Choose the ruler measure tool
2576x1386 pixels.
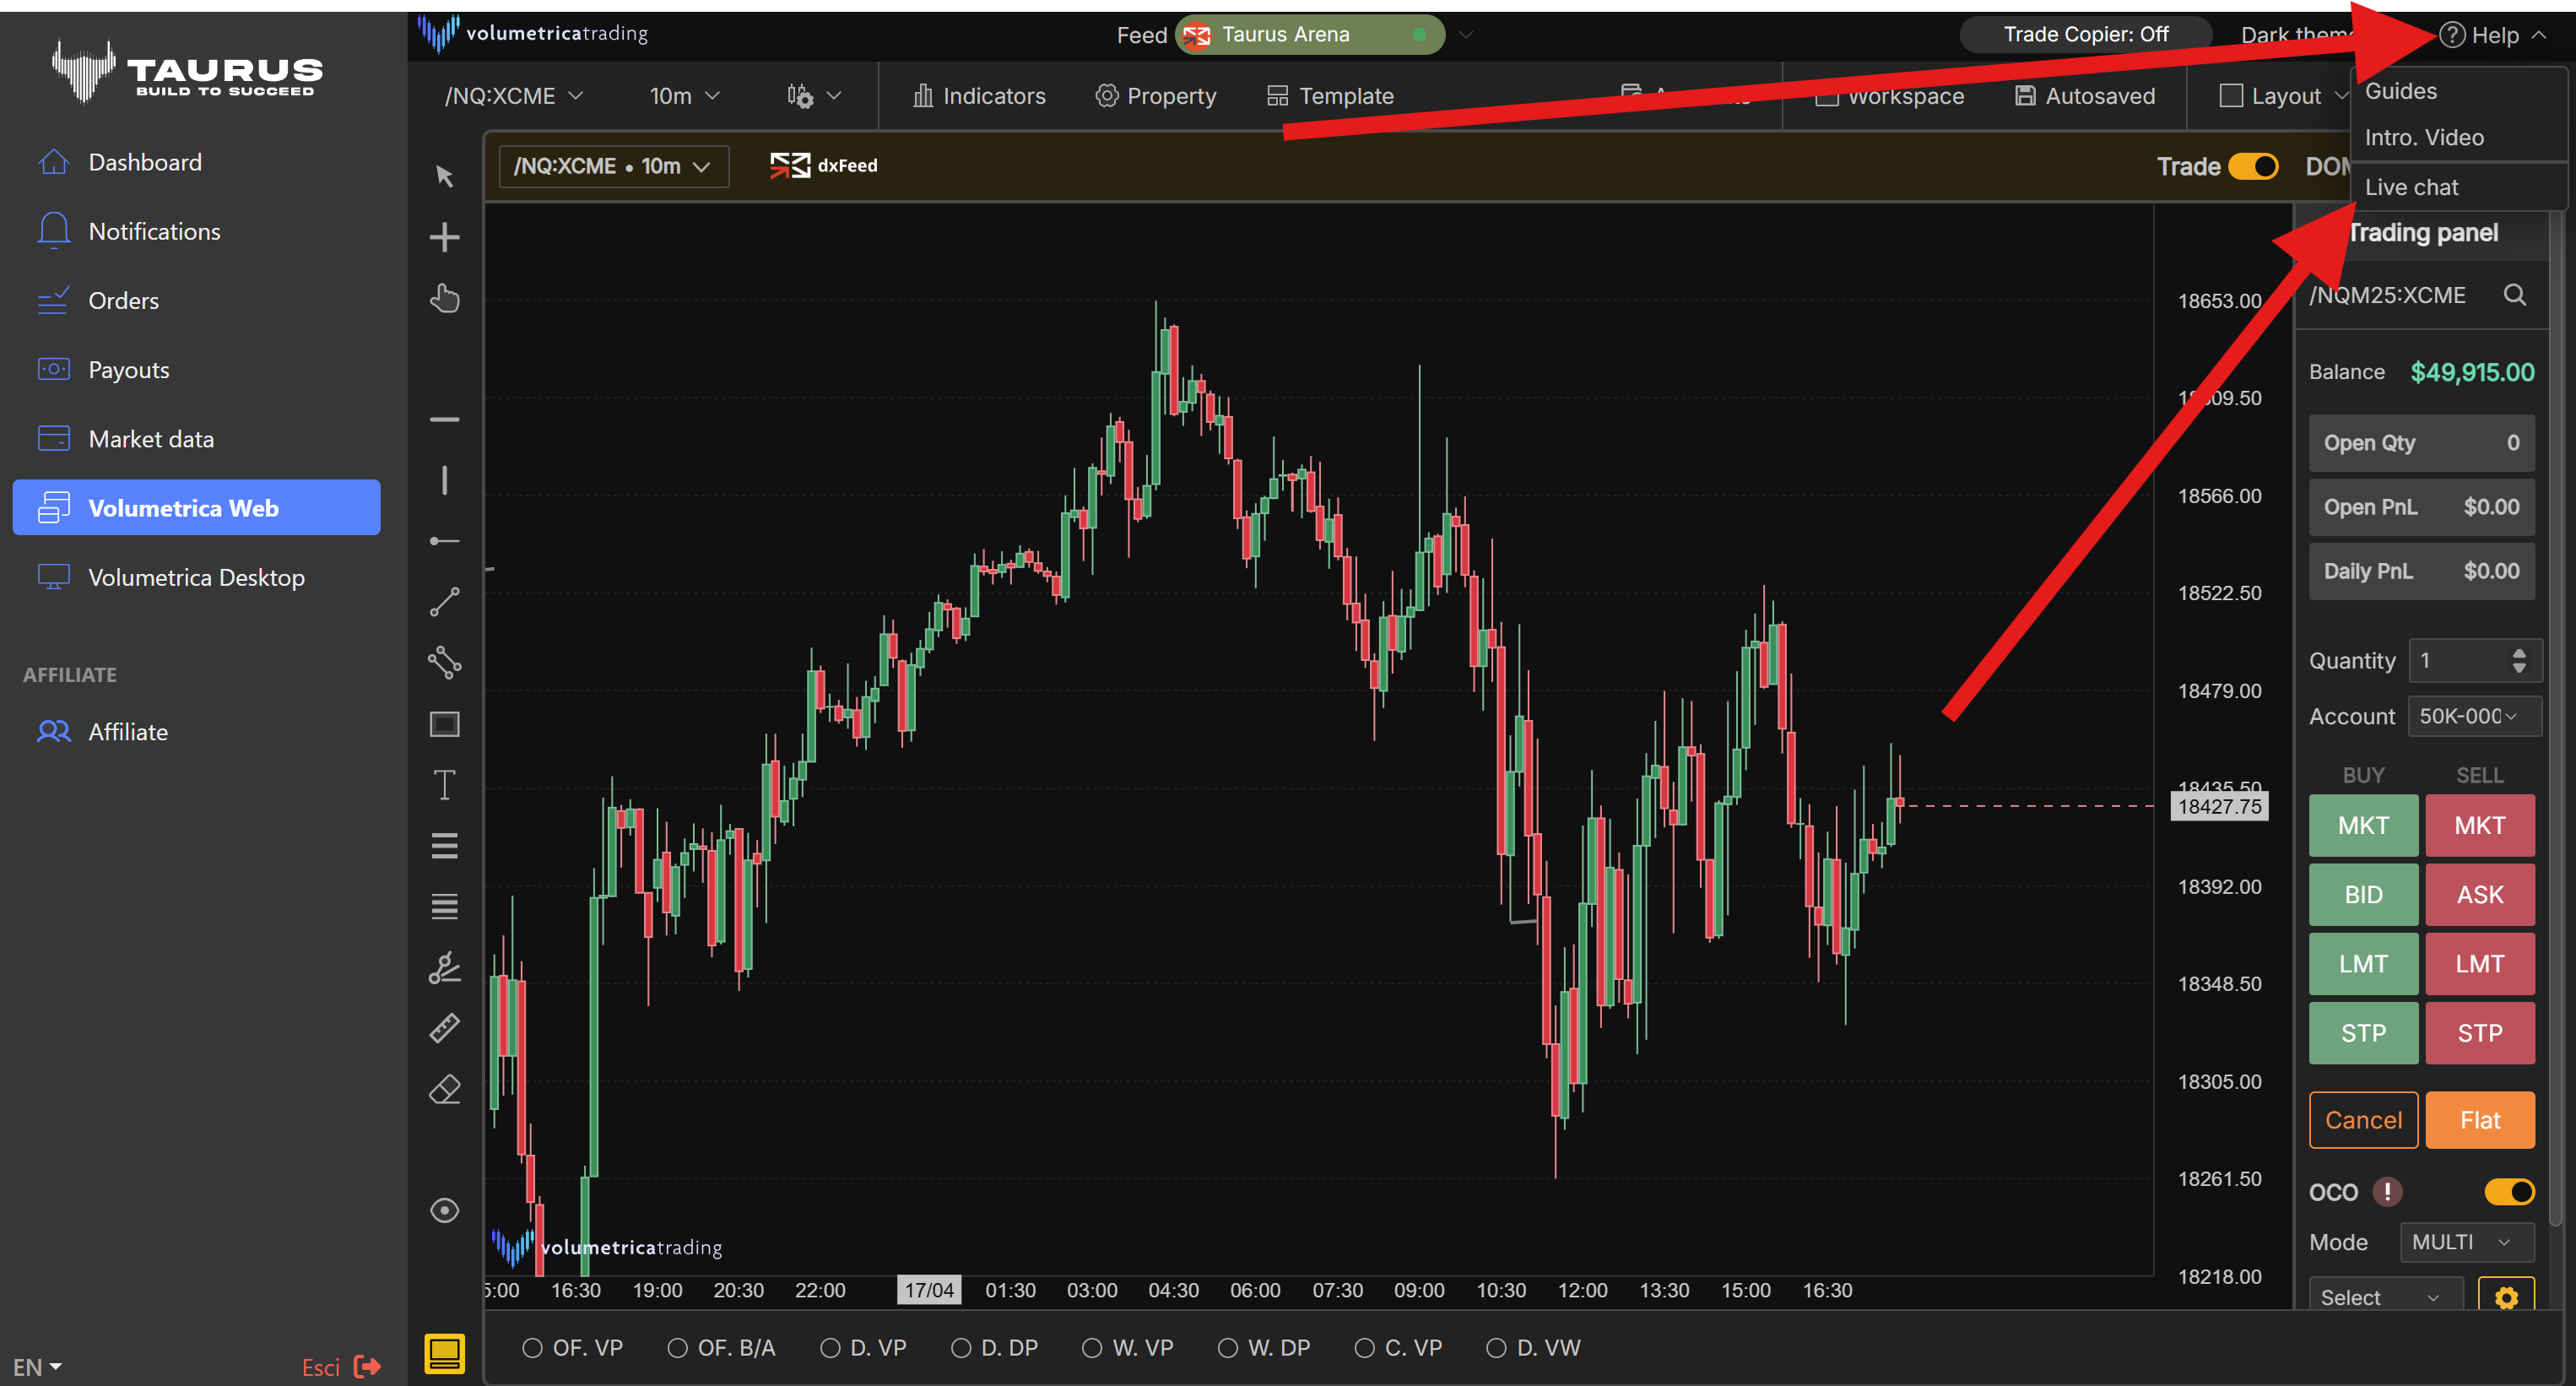[x=444, y=1028]
